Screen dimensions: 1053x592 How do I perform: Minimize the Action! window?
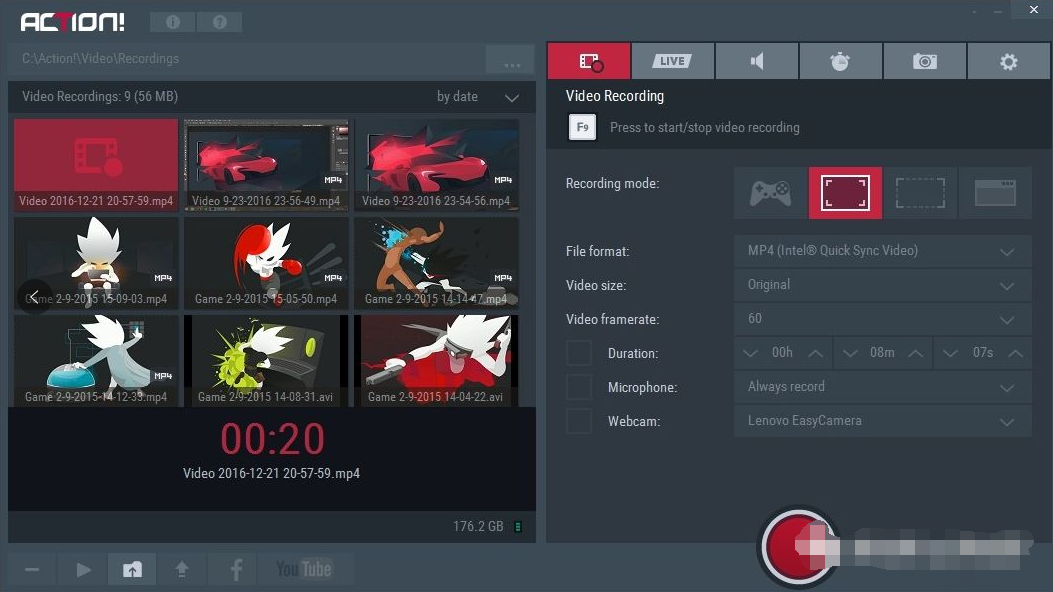(999, 11)
